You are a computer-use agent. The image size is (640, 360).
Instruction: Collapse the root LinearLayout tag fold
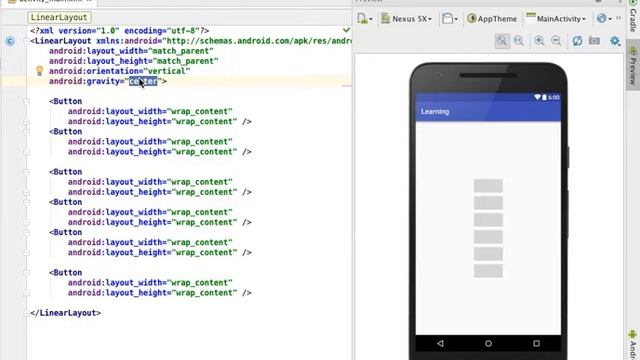[26, 41]
